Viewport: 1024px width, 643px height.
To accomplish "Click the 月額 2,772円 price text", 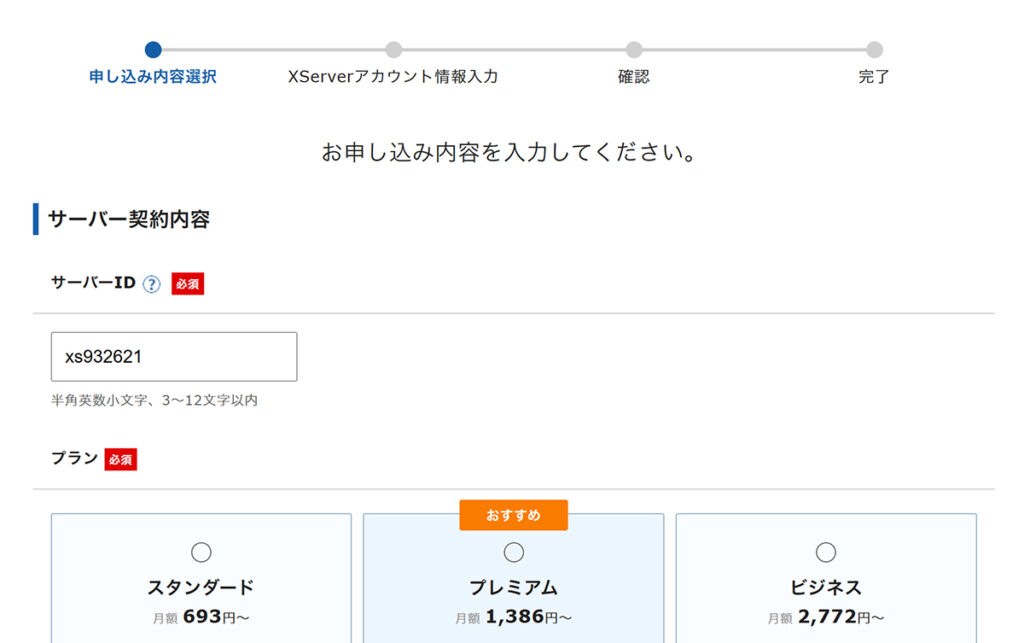I will [x=826, y=618].
